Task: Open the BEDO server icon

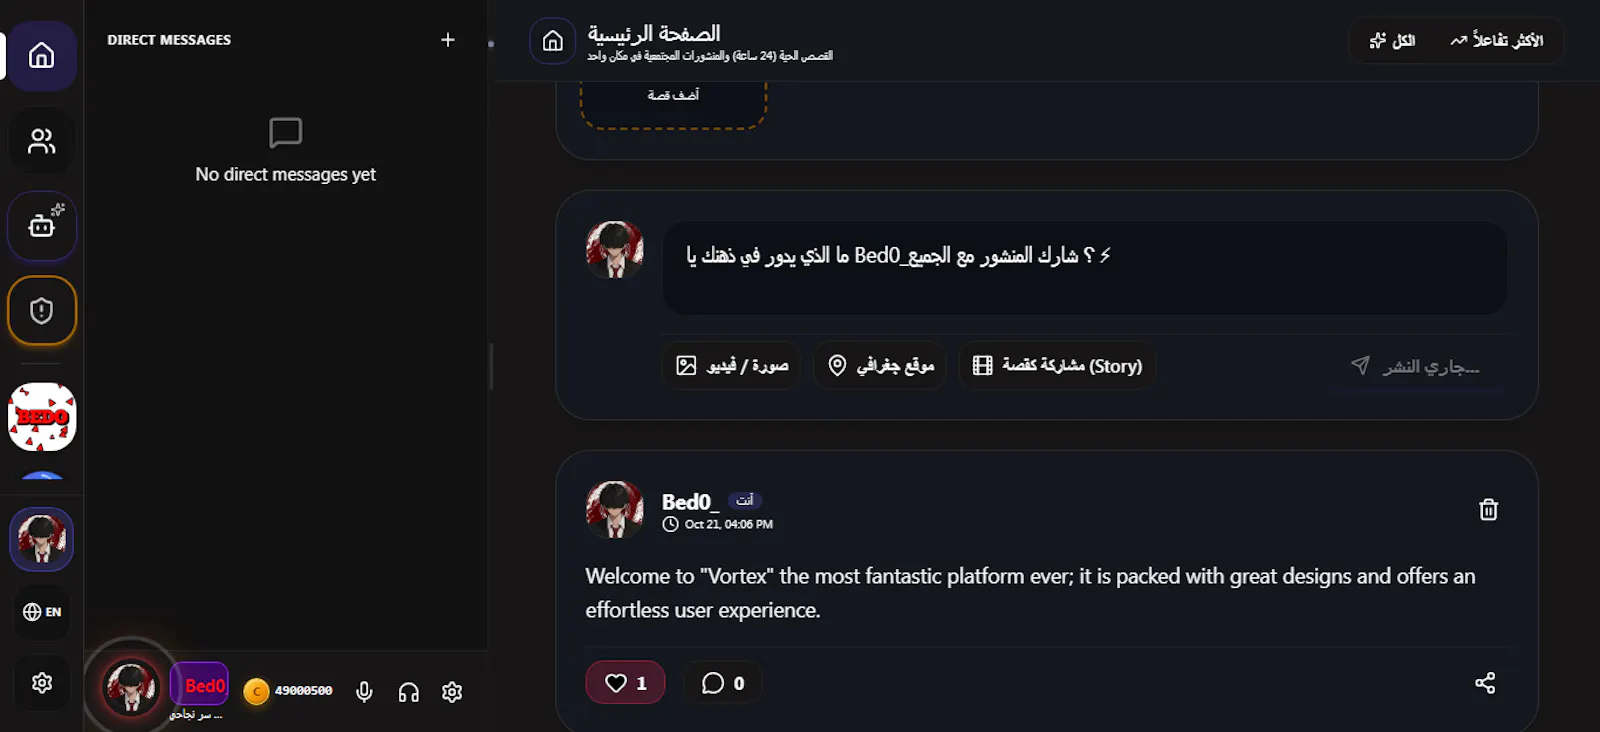Action: [x=42, y=417]
